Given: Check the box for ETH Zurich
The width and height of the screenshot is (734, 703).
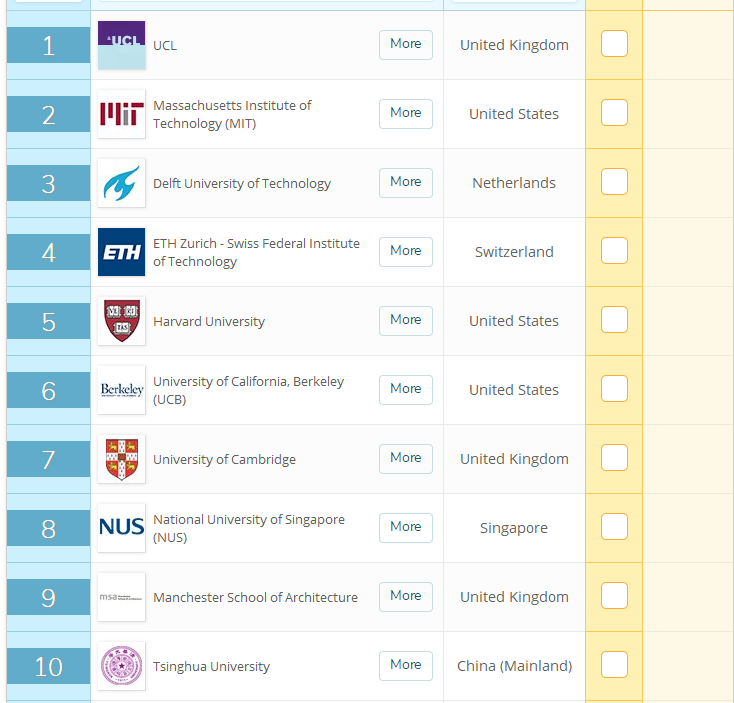Looking at the screenshot, I should coord(614,250).
